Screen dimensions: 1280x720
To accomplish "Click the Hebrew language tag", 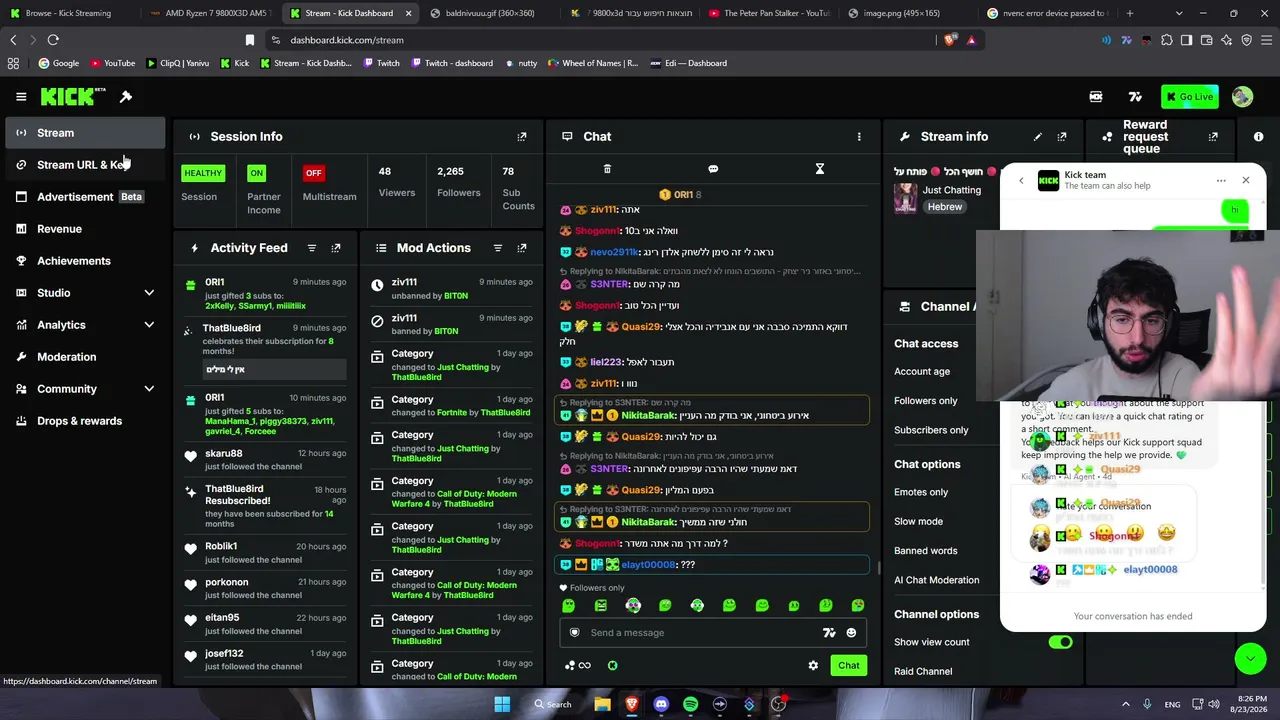I will click(x=945, y=207).
